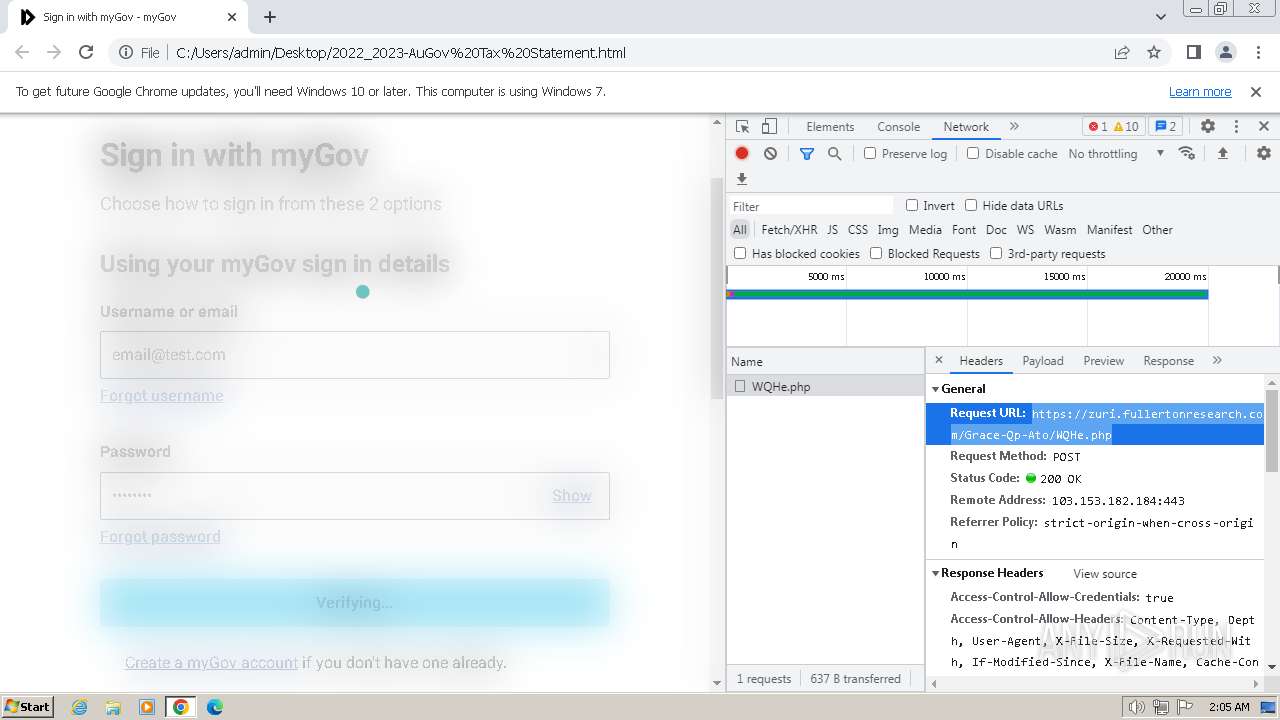Click the red record network log button
The image size is (1280, 720).
(x=742, y=153)
